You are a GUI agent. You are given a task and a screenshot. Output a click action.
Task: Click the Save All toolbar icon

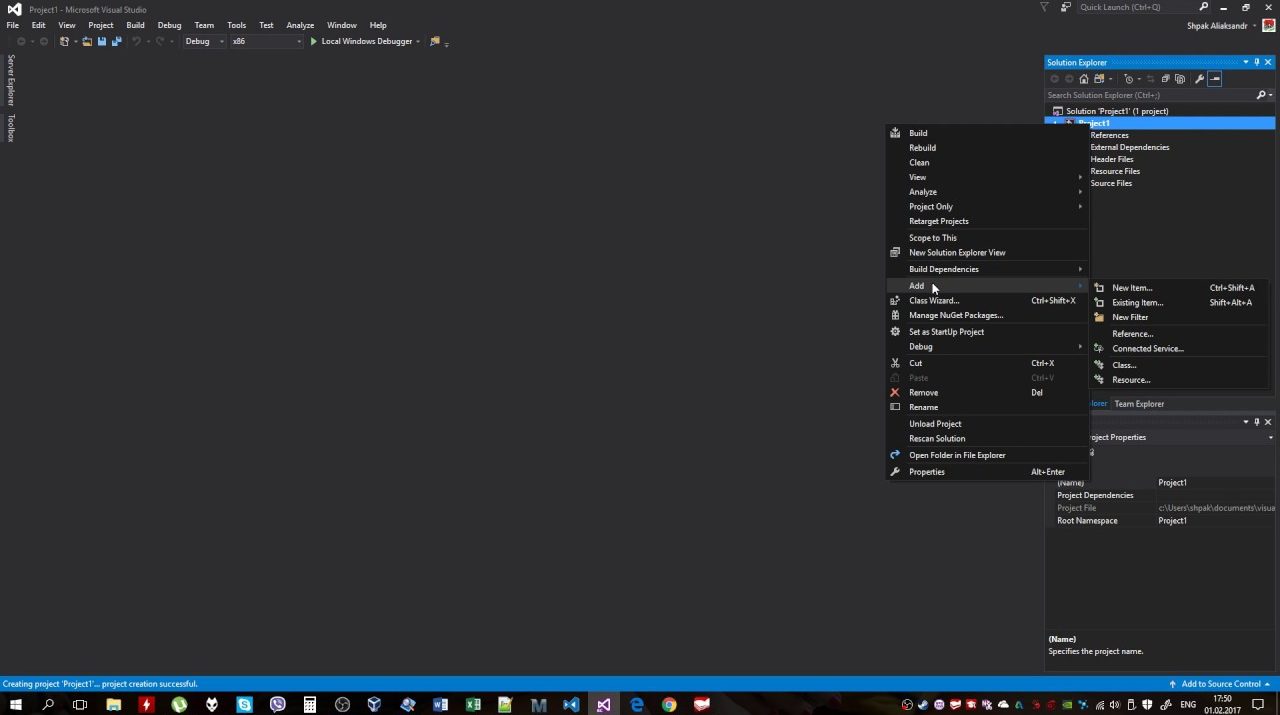(x=116, y=41)
